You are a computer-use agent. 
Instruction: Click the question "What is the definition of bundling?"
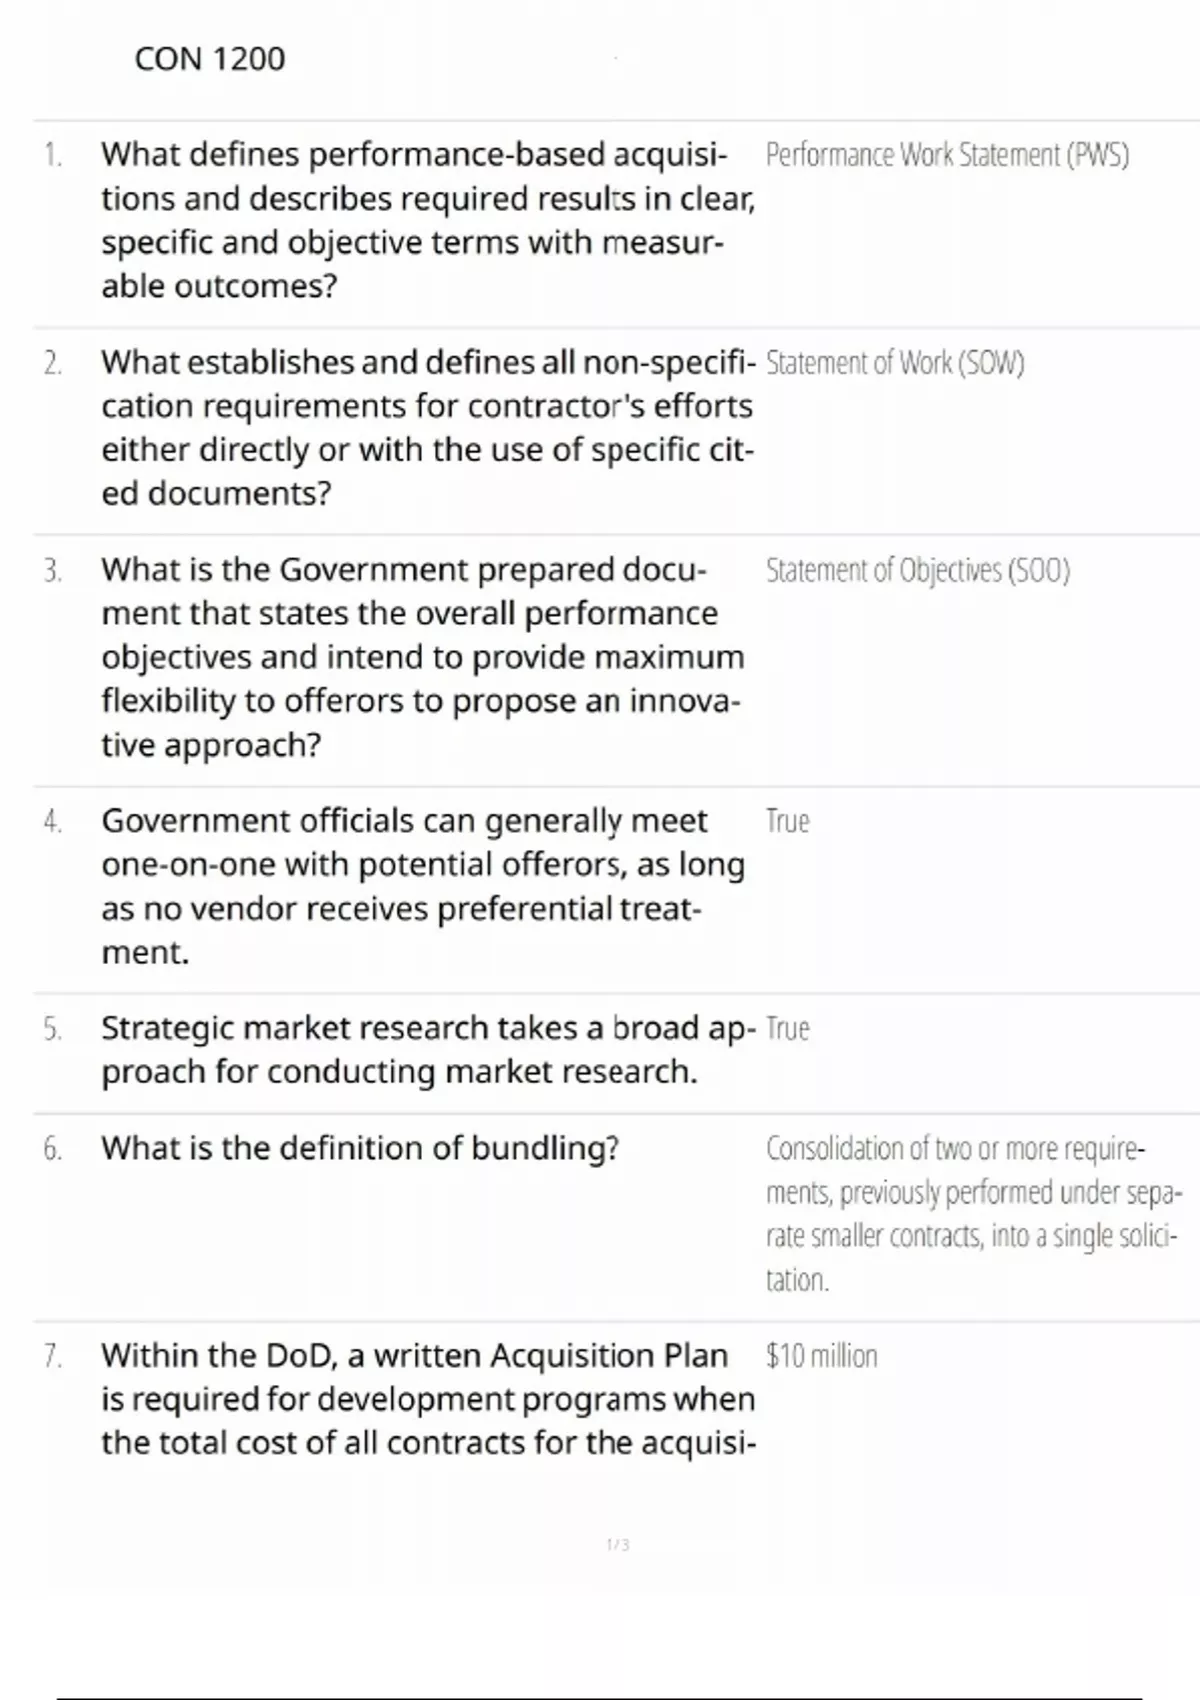[x=360, y=1148]
